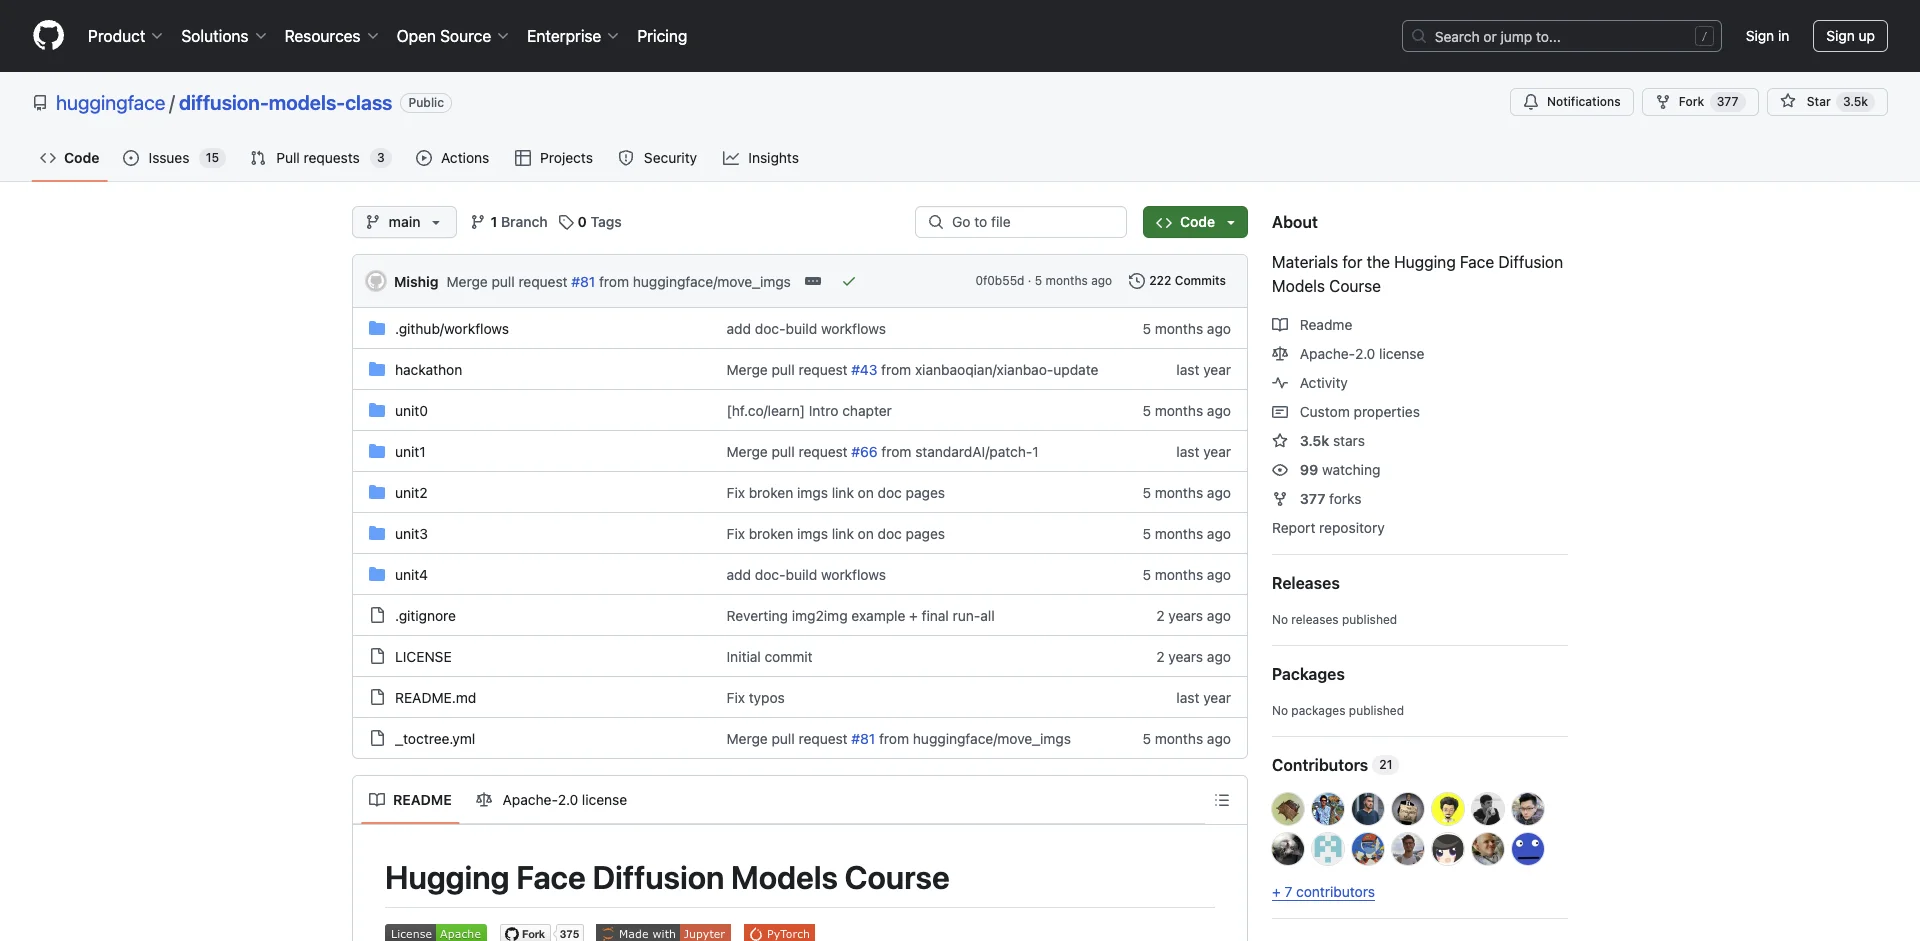Expand the Open Source menu
This screenshot has height=941, width=1920.
coord(452,36)
